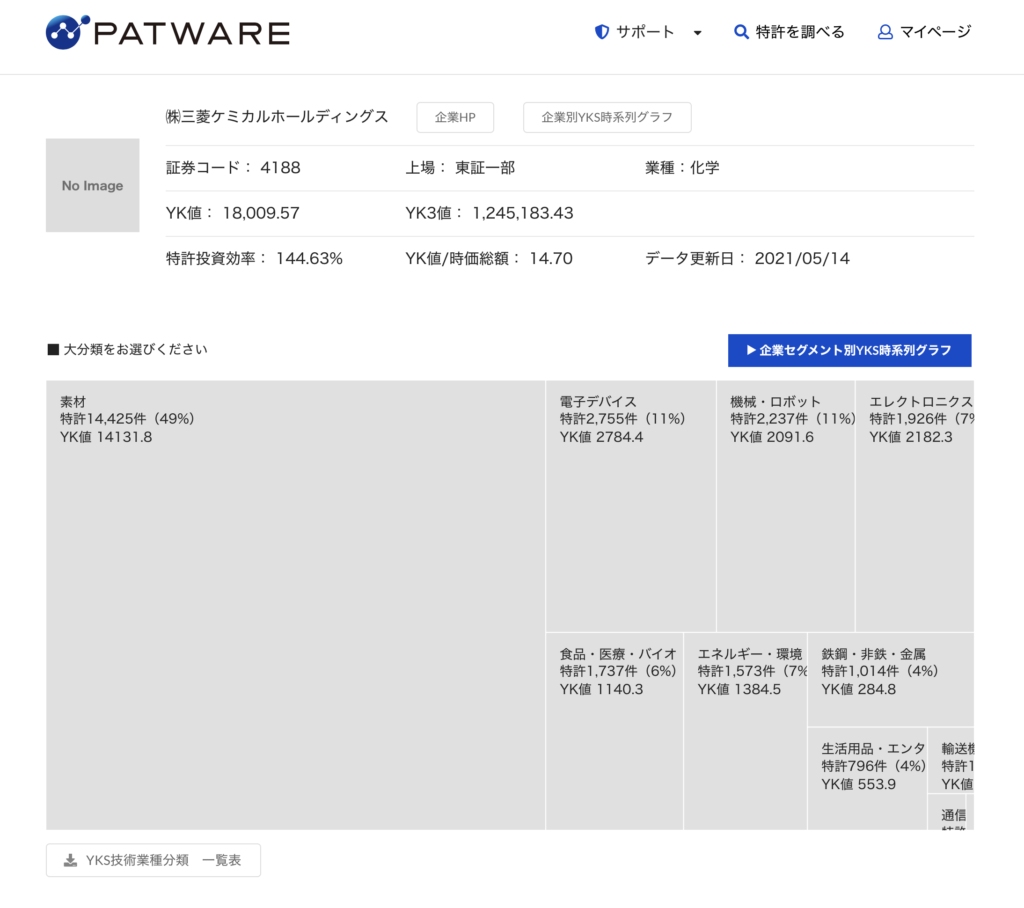Click the company name ㈱三菱ケミカルホールディングス
Screen dimensions: 1024x908
[x=277, y=117]
